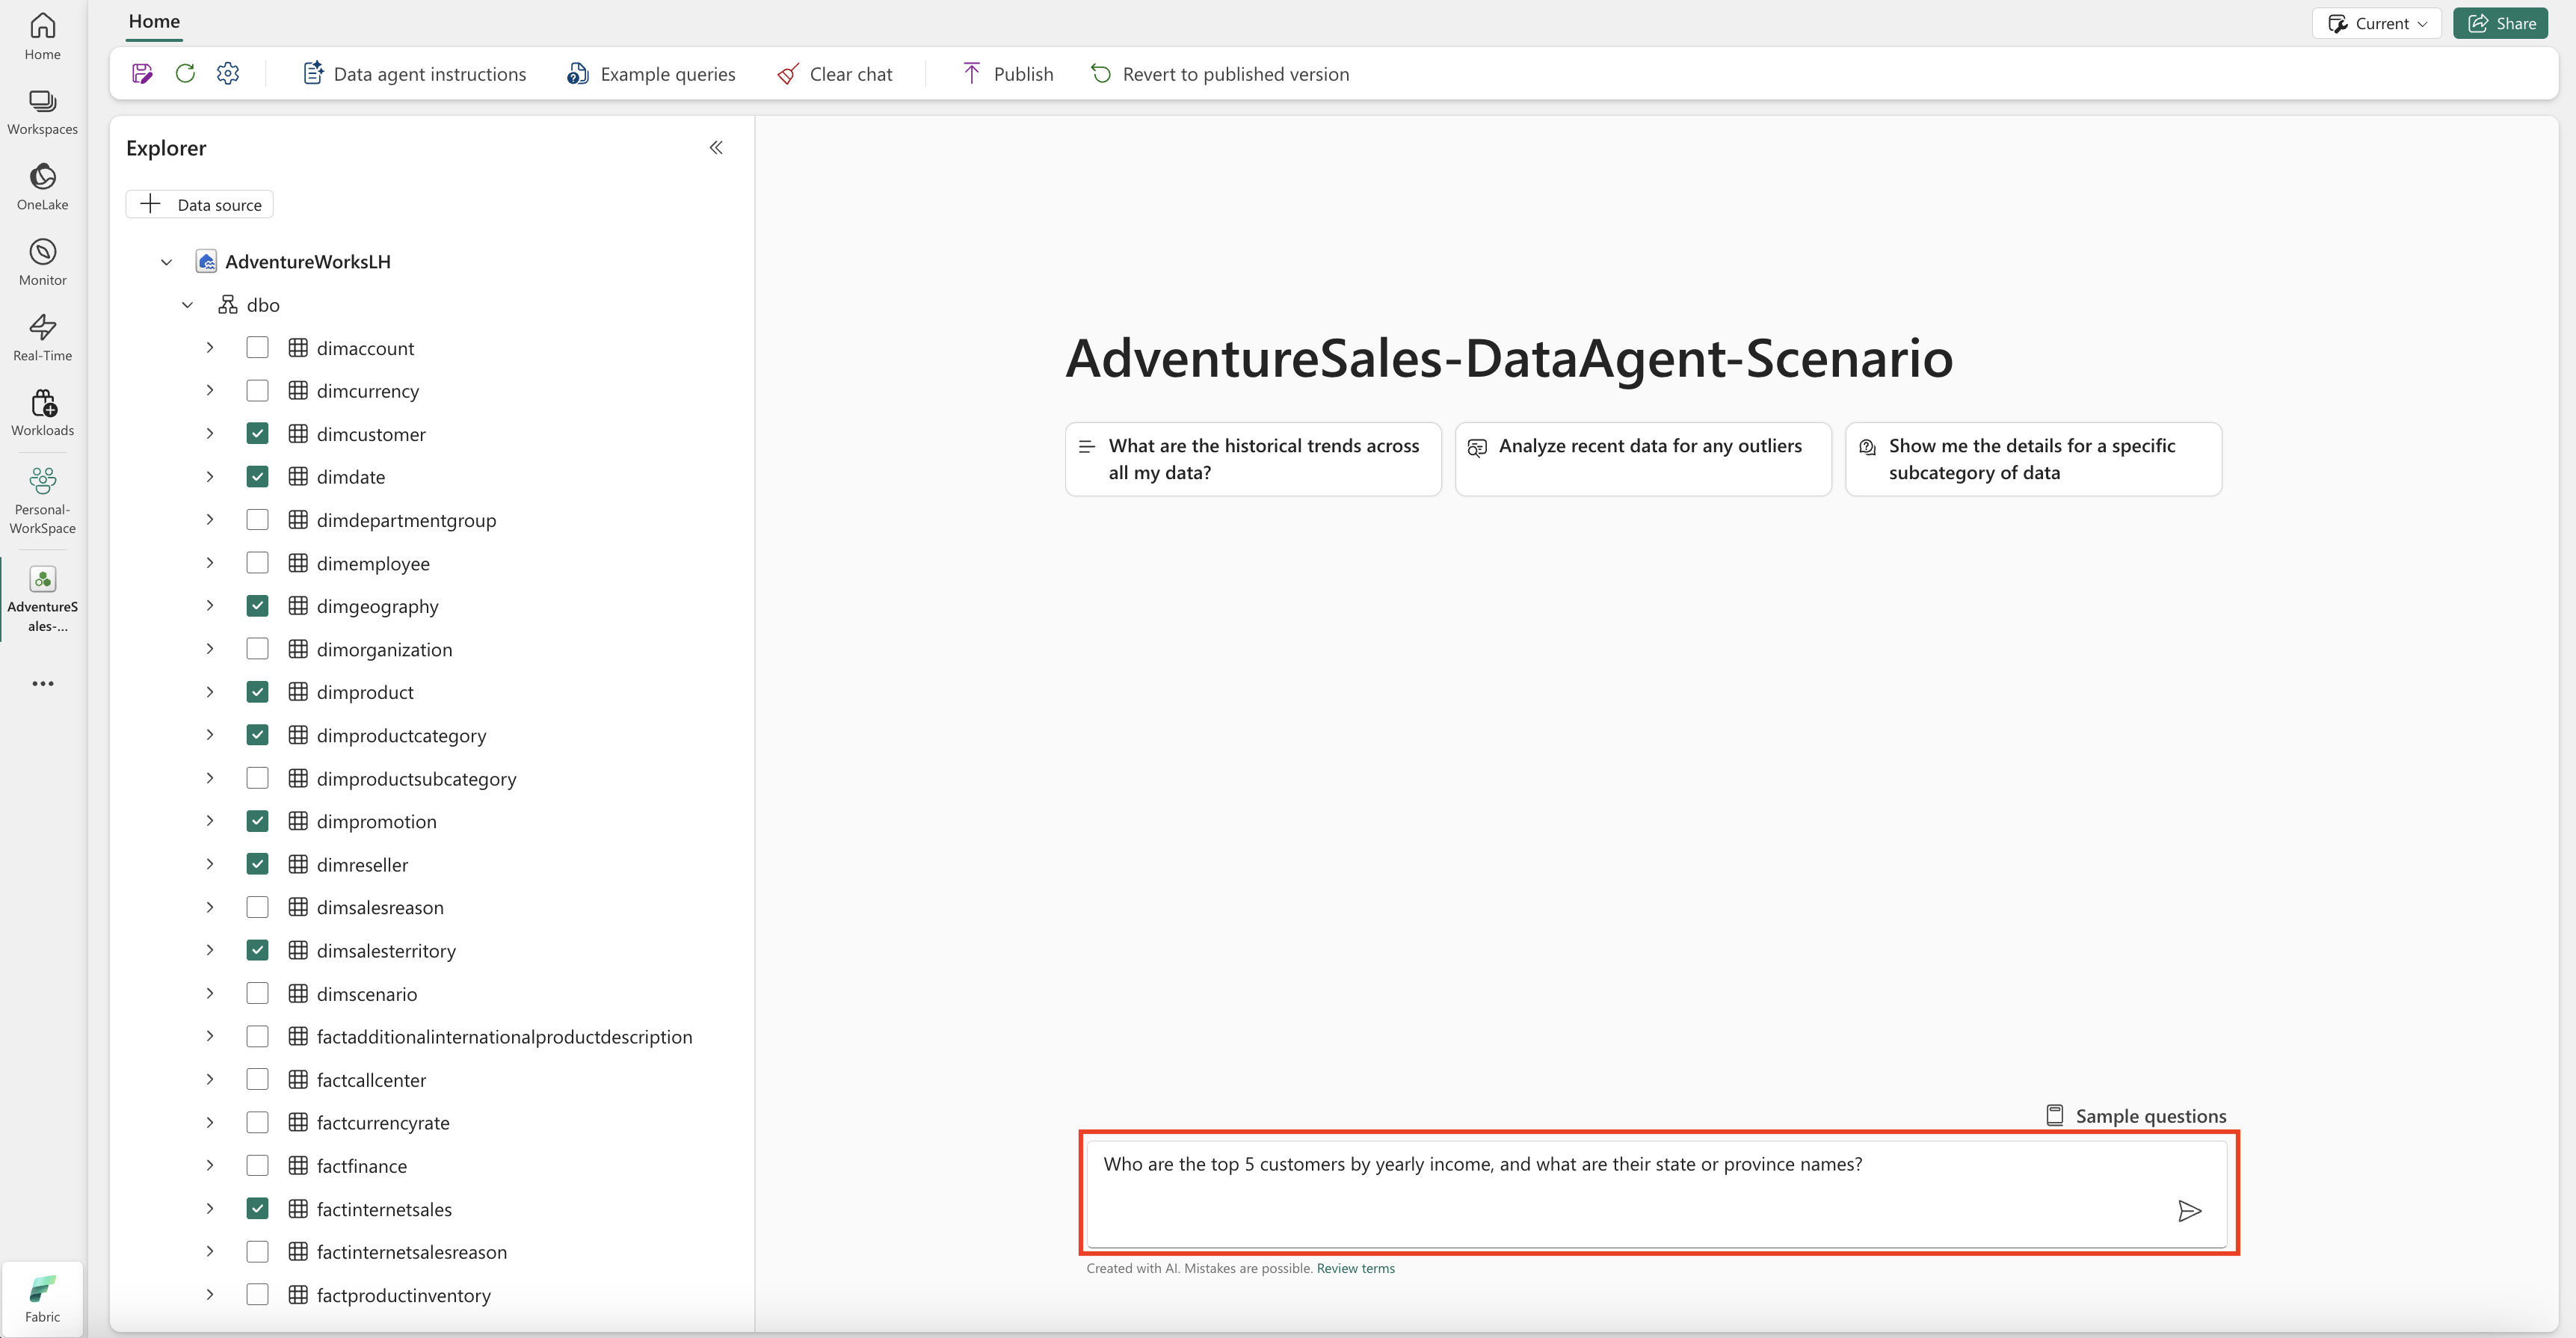Select the dimscenario table name

(367, 994)
